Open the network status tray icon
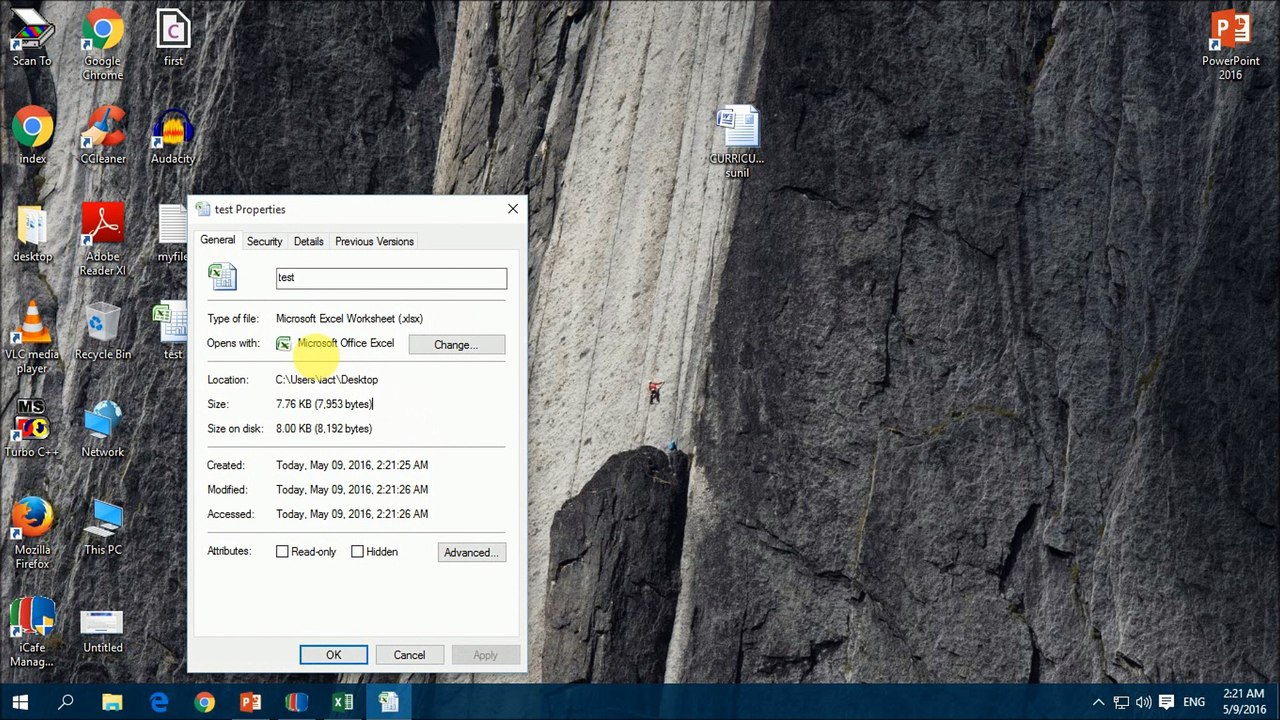The image size is (1280, 720). pos(1121,702)
